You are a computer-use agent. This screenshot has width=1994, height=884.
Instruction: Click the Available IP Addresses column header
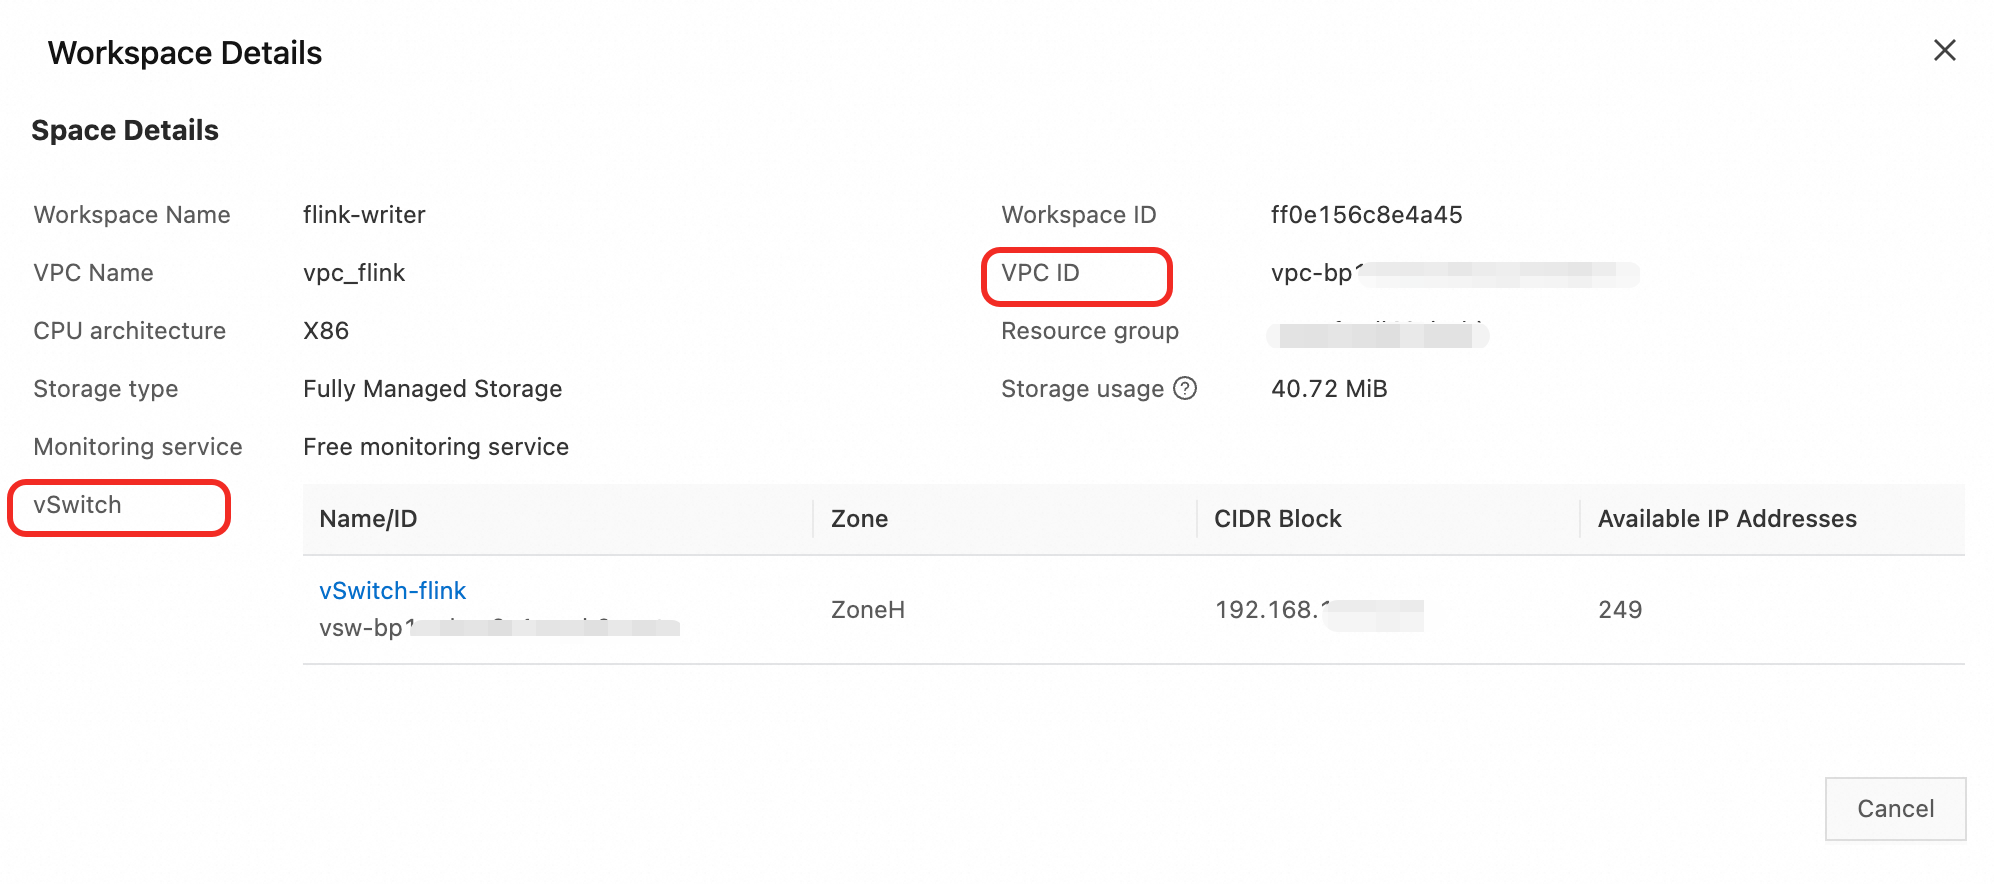pyautogui.click(x=1726, y=519)
